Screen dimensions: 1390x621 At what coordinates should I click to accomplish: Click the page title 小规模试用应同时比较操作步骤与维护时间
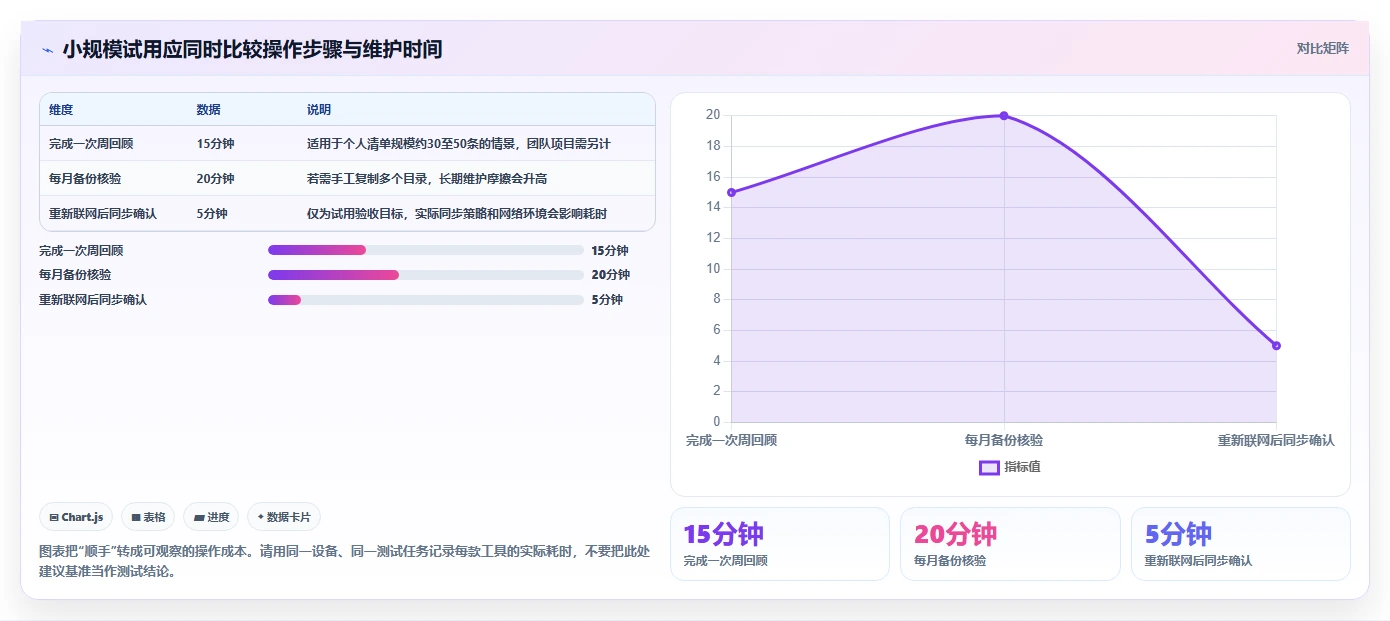[x=252, y=49]
